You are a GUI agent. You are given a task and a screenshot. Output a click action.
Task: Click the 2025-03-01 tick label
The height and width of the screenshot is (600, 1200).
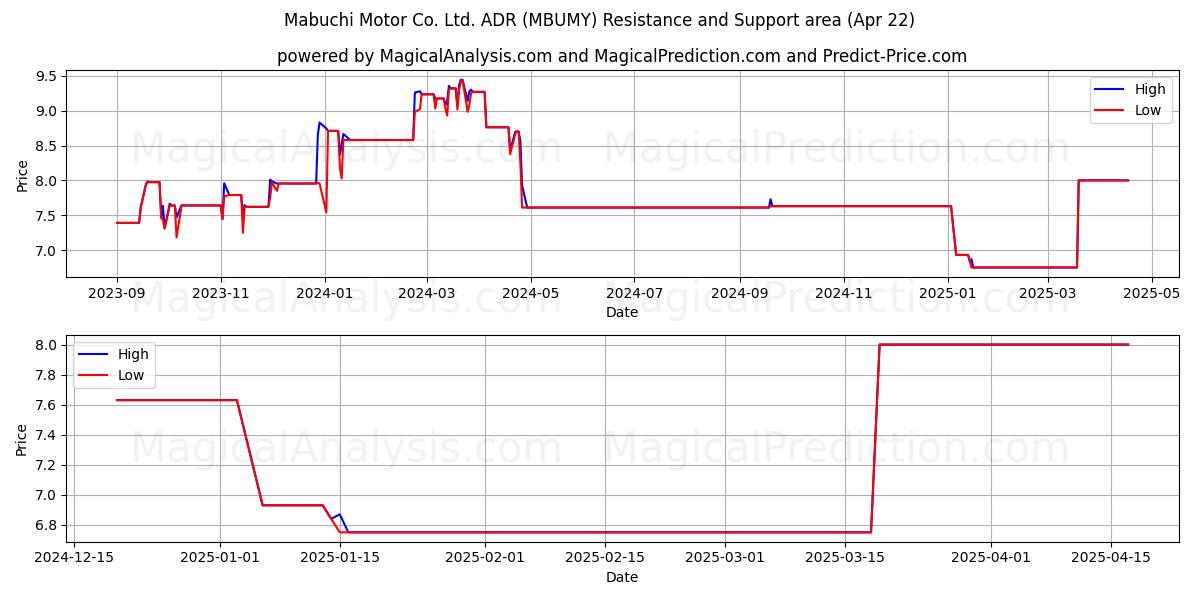coord(724,558)
